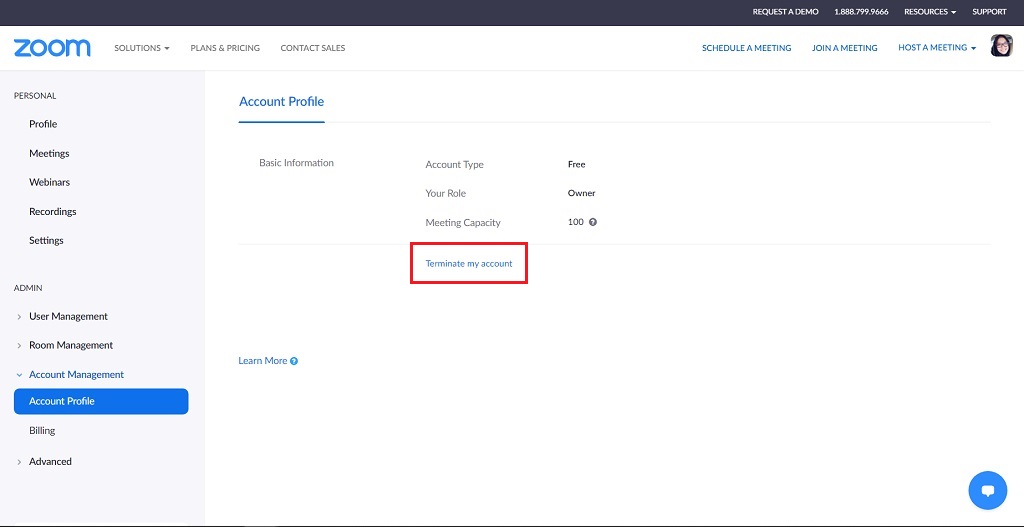The height and width of the screenshot is (527, 1024).
Task: Click the Learn More question mark icon
Action: point(294,361)
